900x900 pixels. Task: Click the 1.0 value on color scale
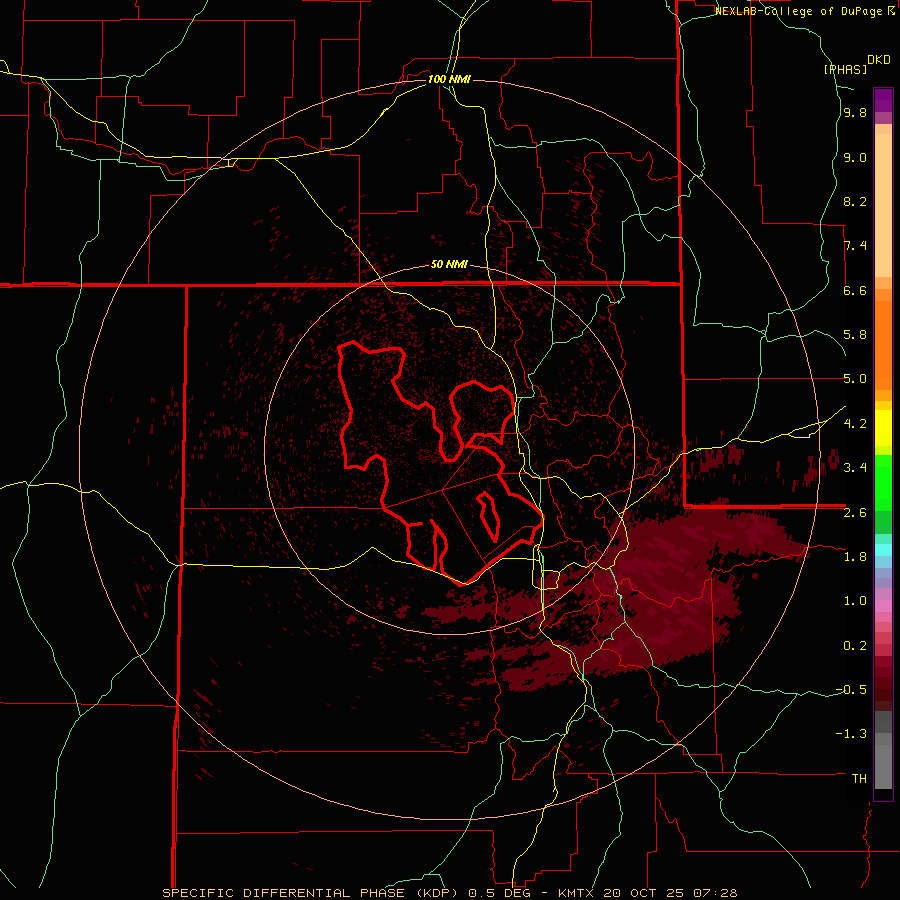[855, 601]
